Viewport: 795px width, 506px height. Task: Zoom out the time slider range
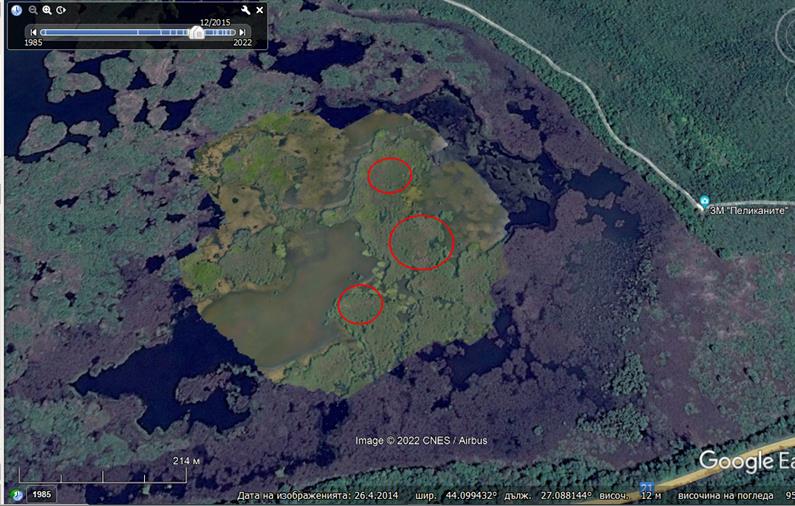point(33,10)
